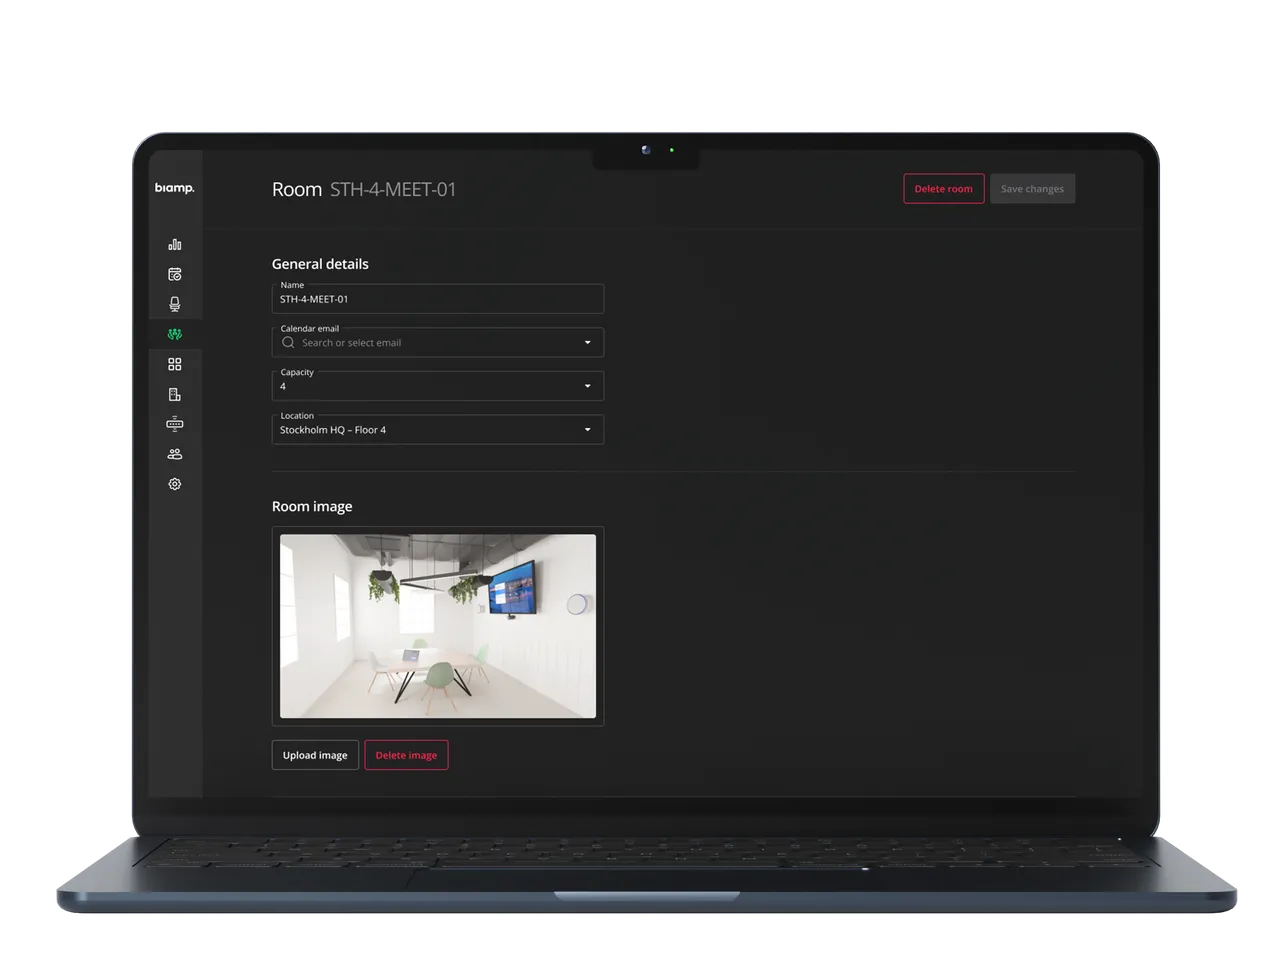Click the Delete image button
This screenshot has height=960, width=1280.
[x=406, y=755]
